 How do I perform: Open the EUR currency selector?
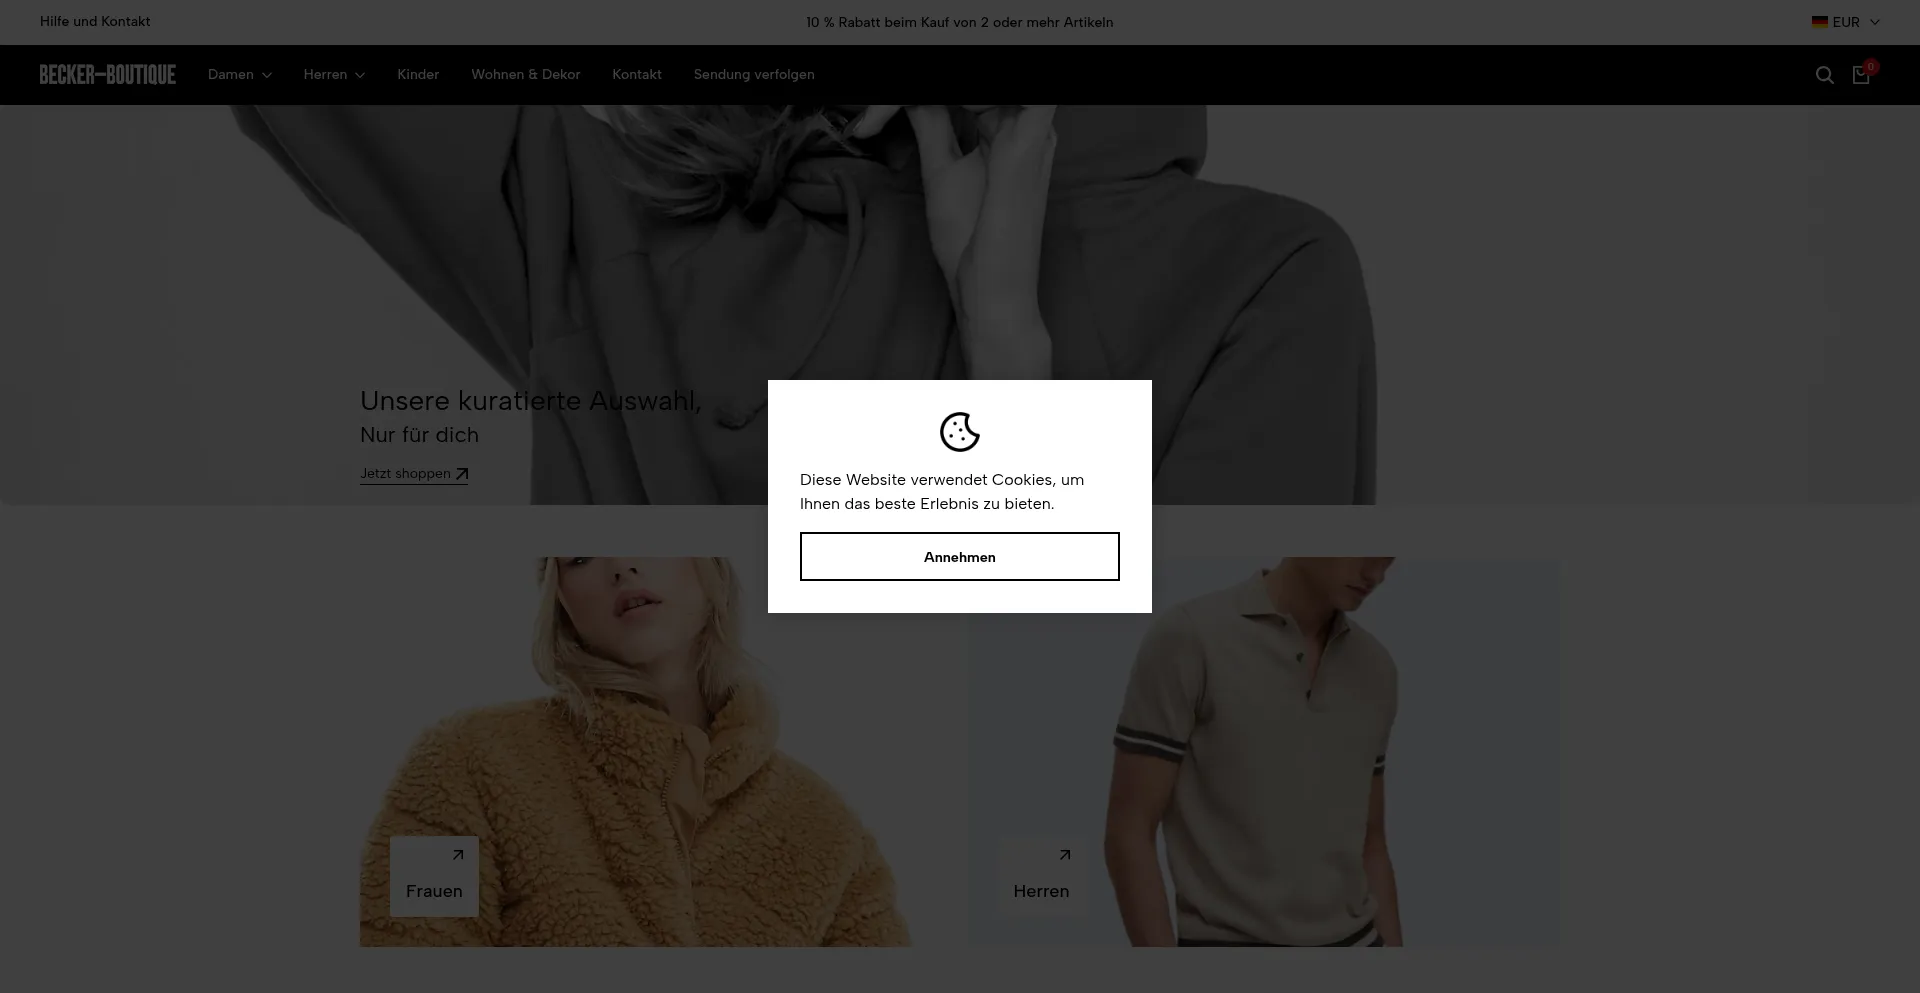tap(1846, 22)
